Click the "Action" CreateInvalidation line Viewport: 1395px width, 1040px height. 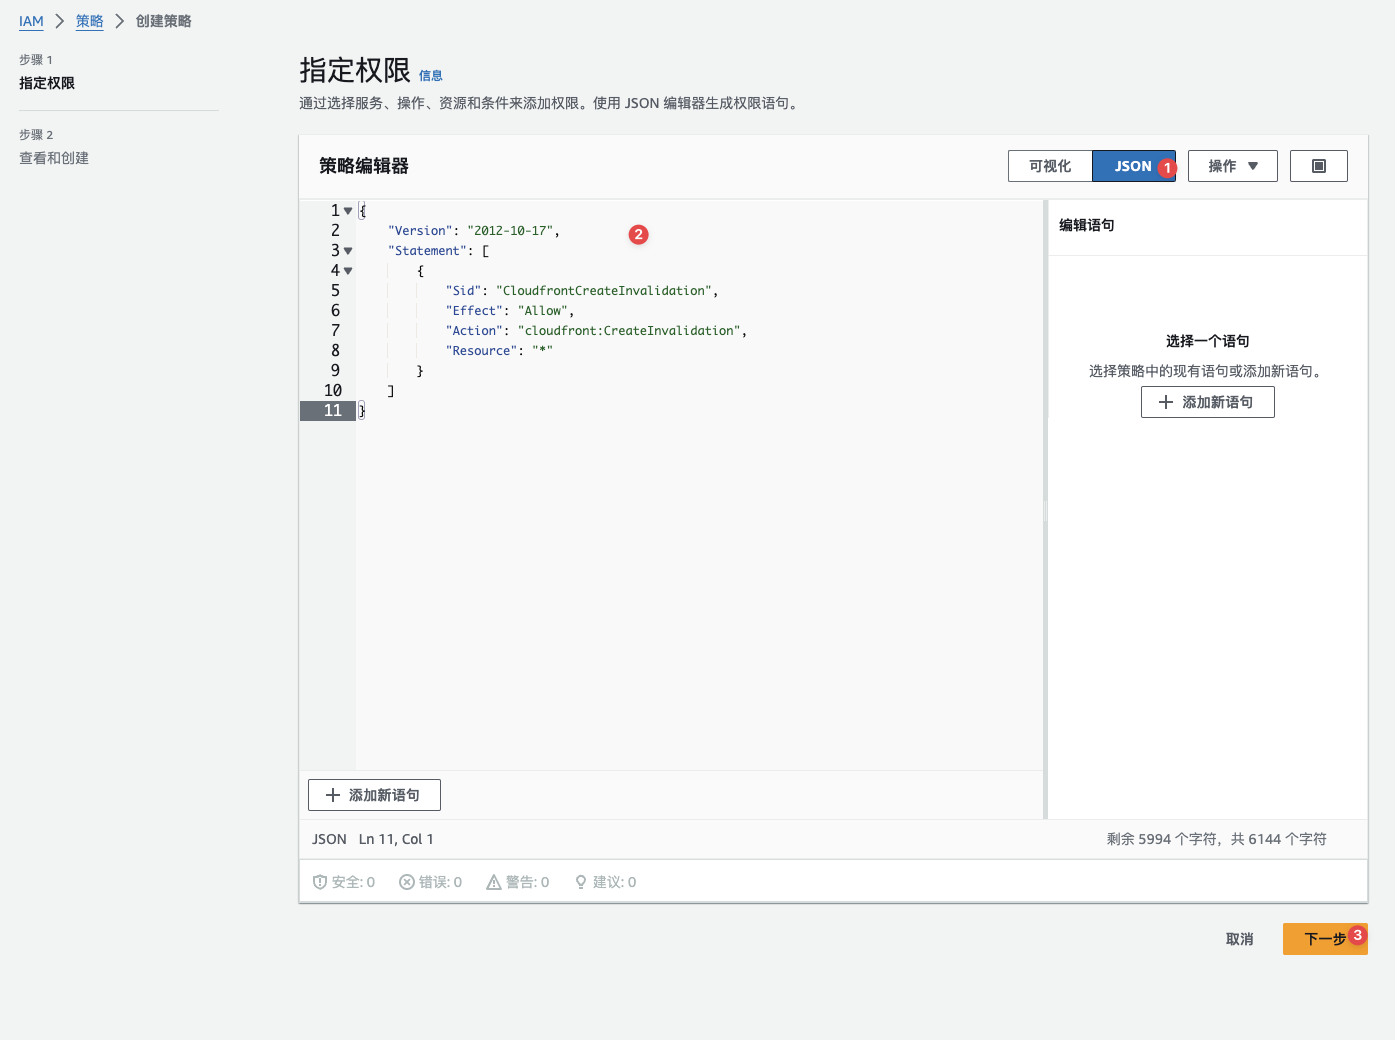pos(597,331)
